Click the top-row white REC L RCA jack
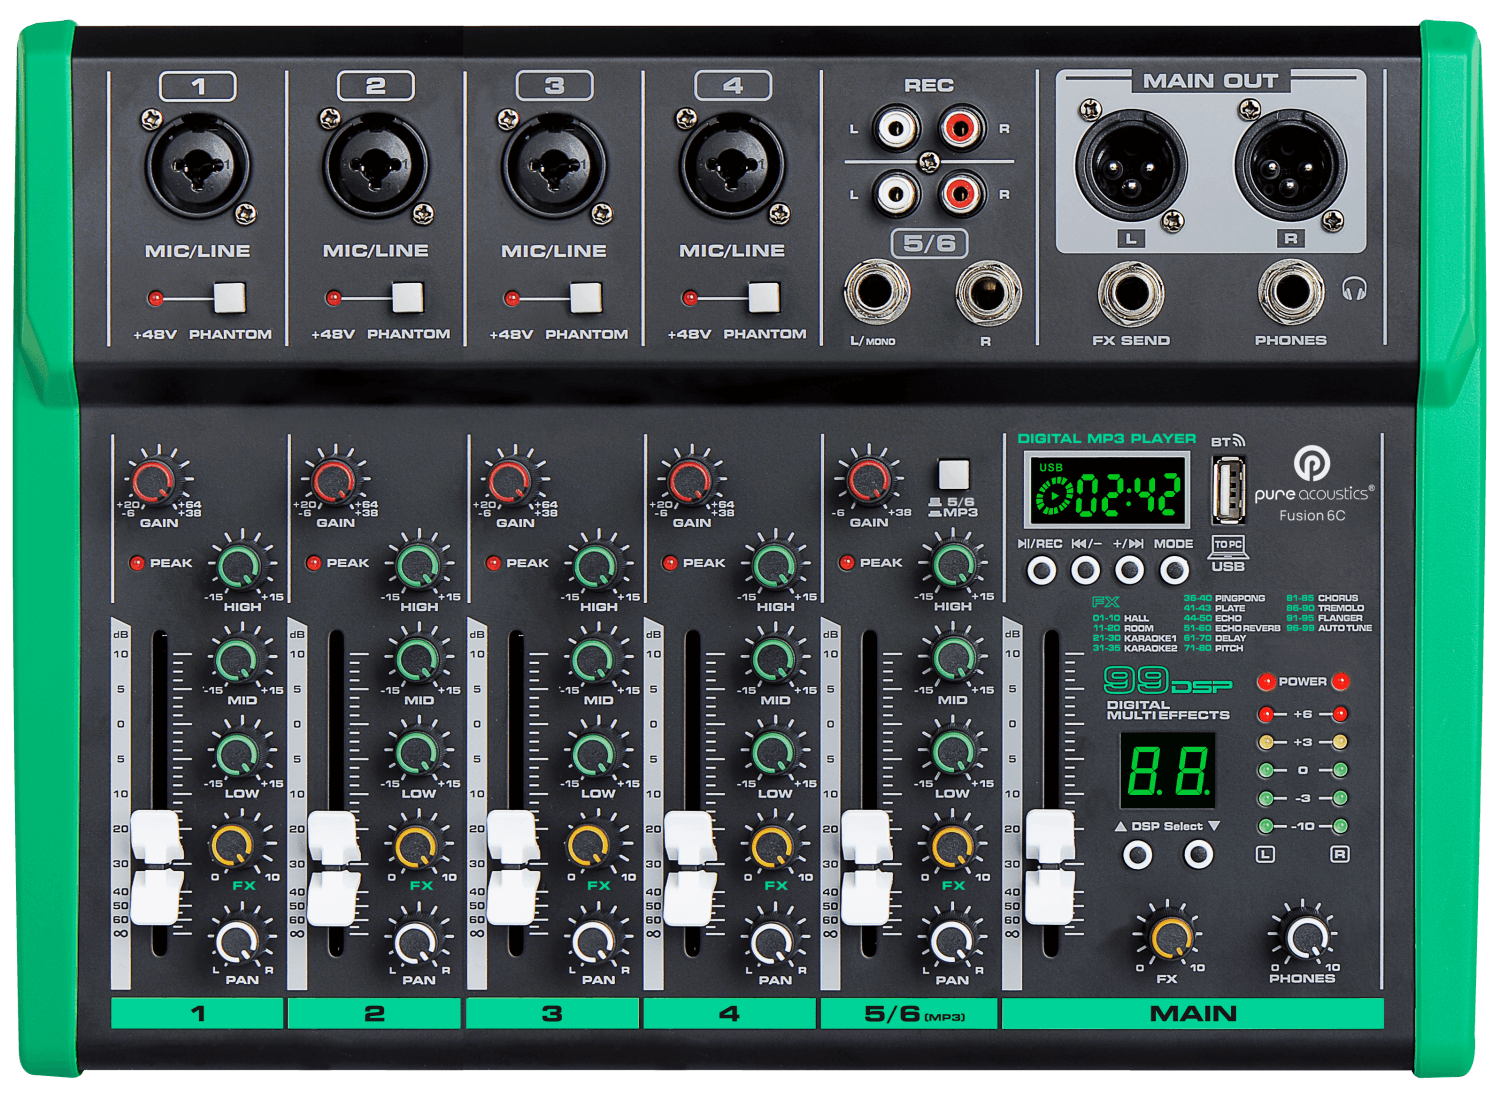Image resolution: width=1500 pixels, height=1099 pixels. click(x=896, y=128)
